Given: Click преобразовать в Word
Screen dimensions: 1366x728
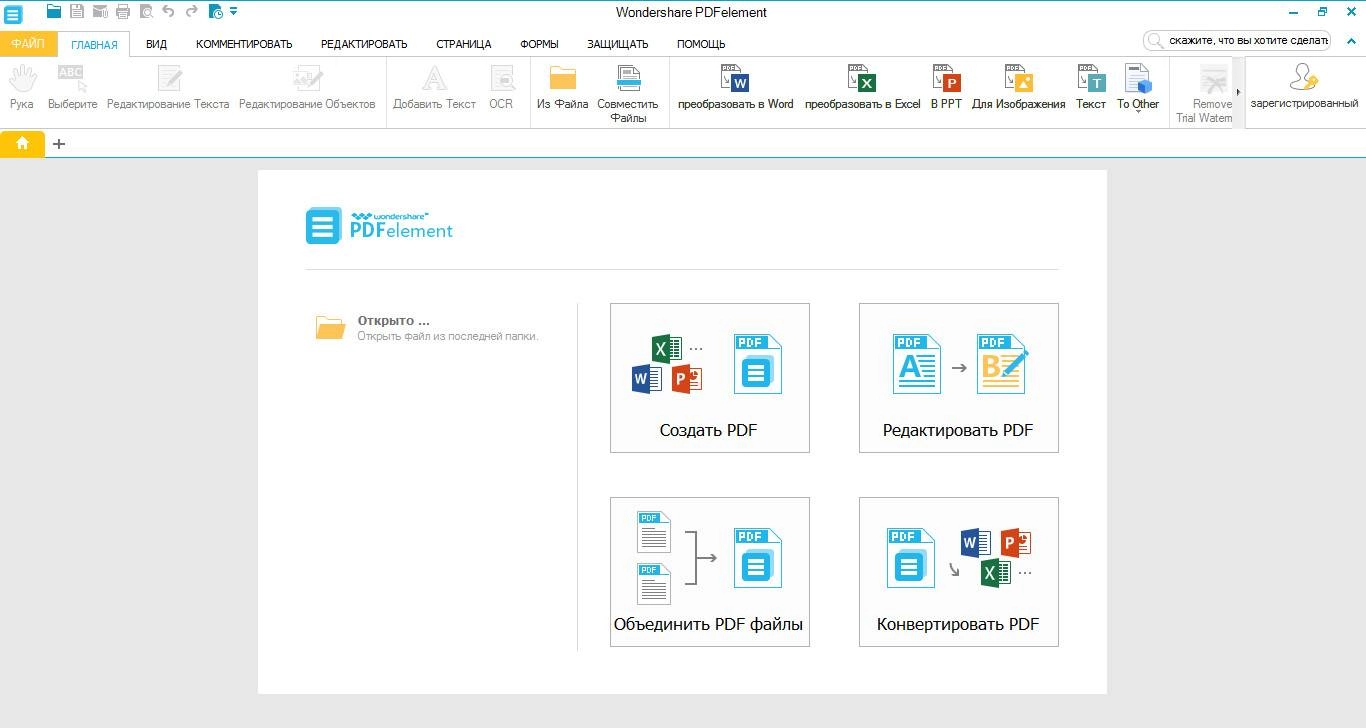Looking at the screenshot, I should [x=735, y=87].
